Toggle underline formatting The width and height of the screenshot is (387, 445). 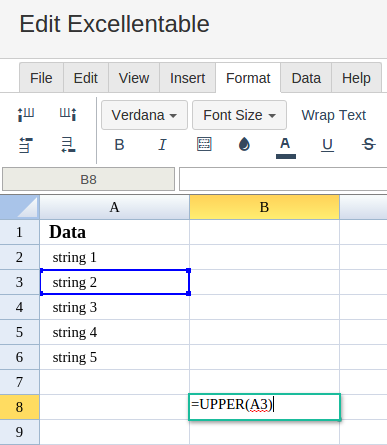[327, 145]
